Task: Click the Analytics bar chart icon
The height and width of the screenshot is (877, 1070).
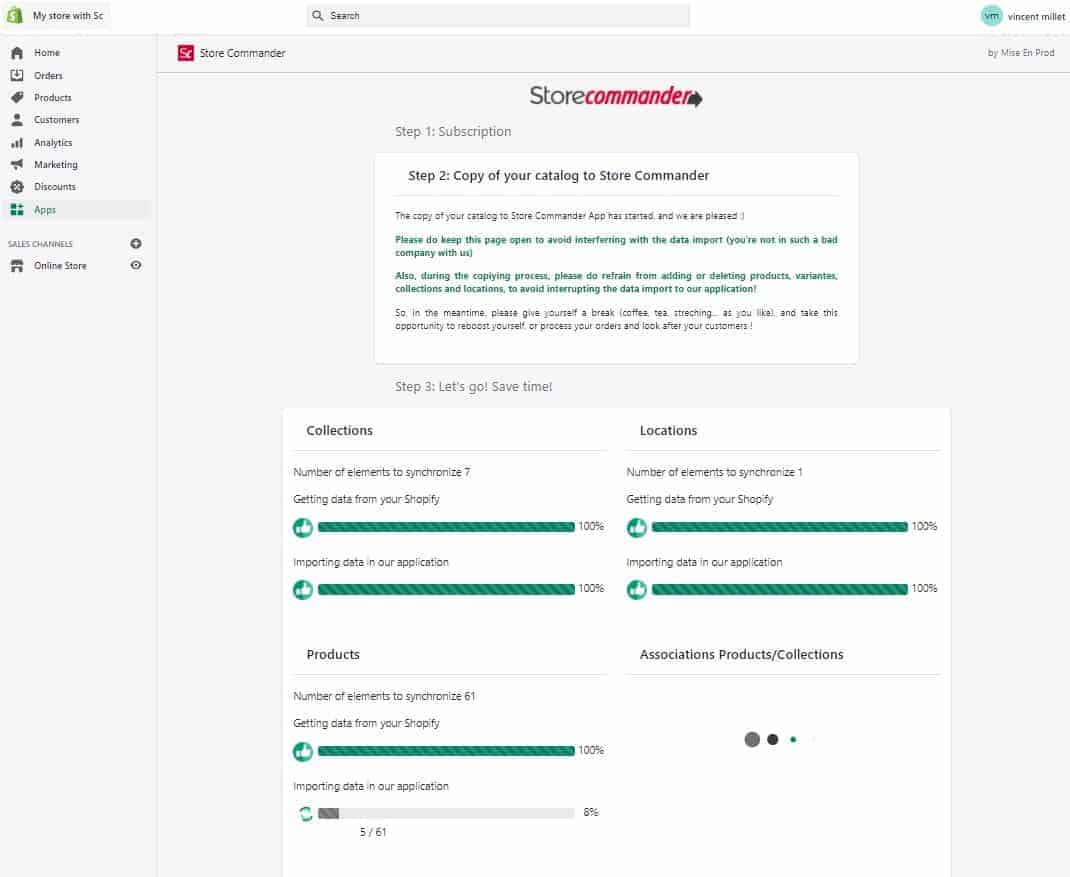Action: coord(17,143)
